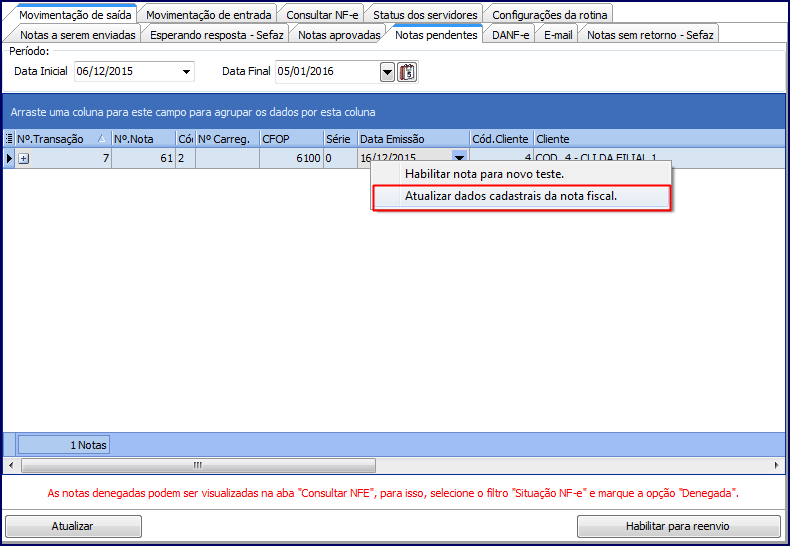Screen dimensions: 790x546
Task: Open the calendar icon beside Data Final
Action: point(407,72)
